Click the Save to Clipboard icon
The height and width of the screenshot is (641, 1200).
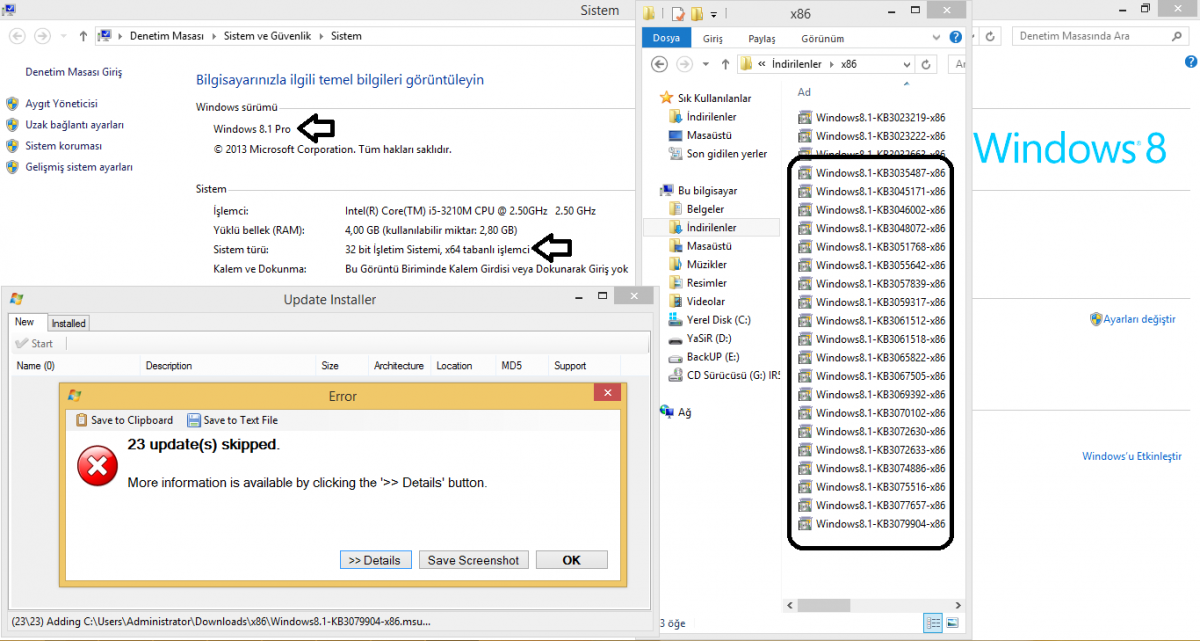[x=82, y=420]
